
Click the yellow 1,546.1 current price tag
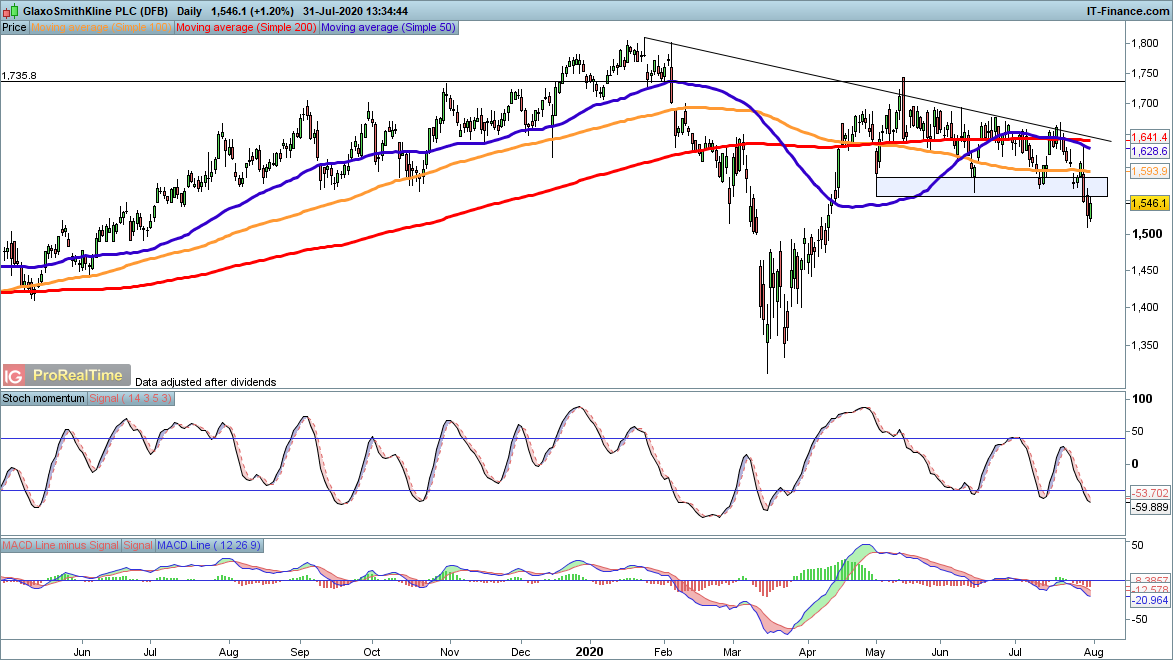click(1149, 204)
